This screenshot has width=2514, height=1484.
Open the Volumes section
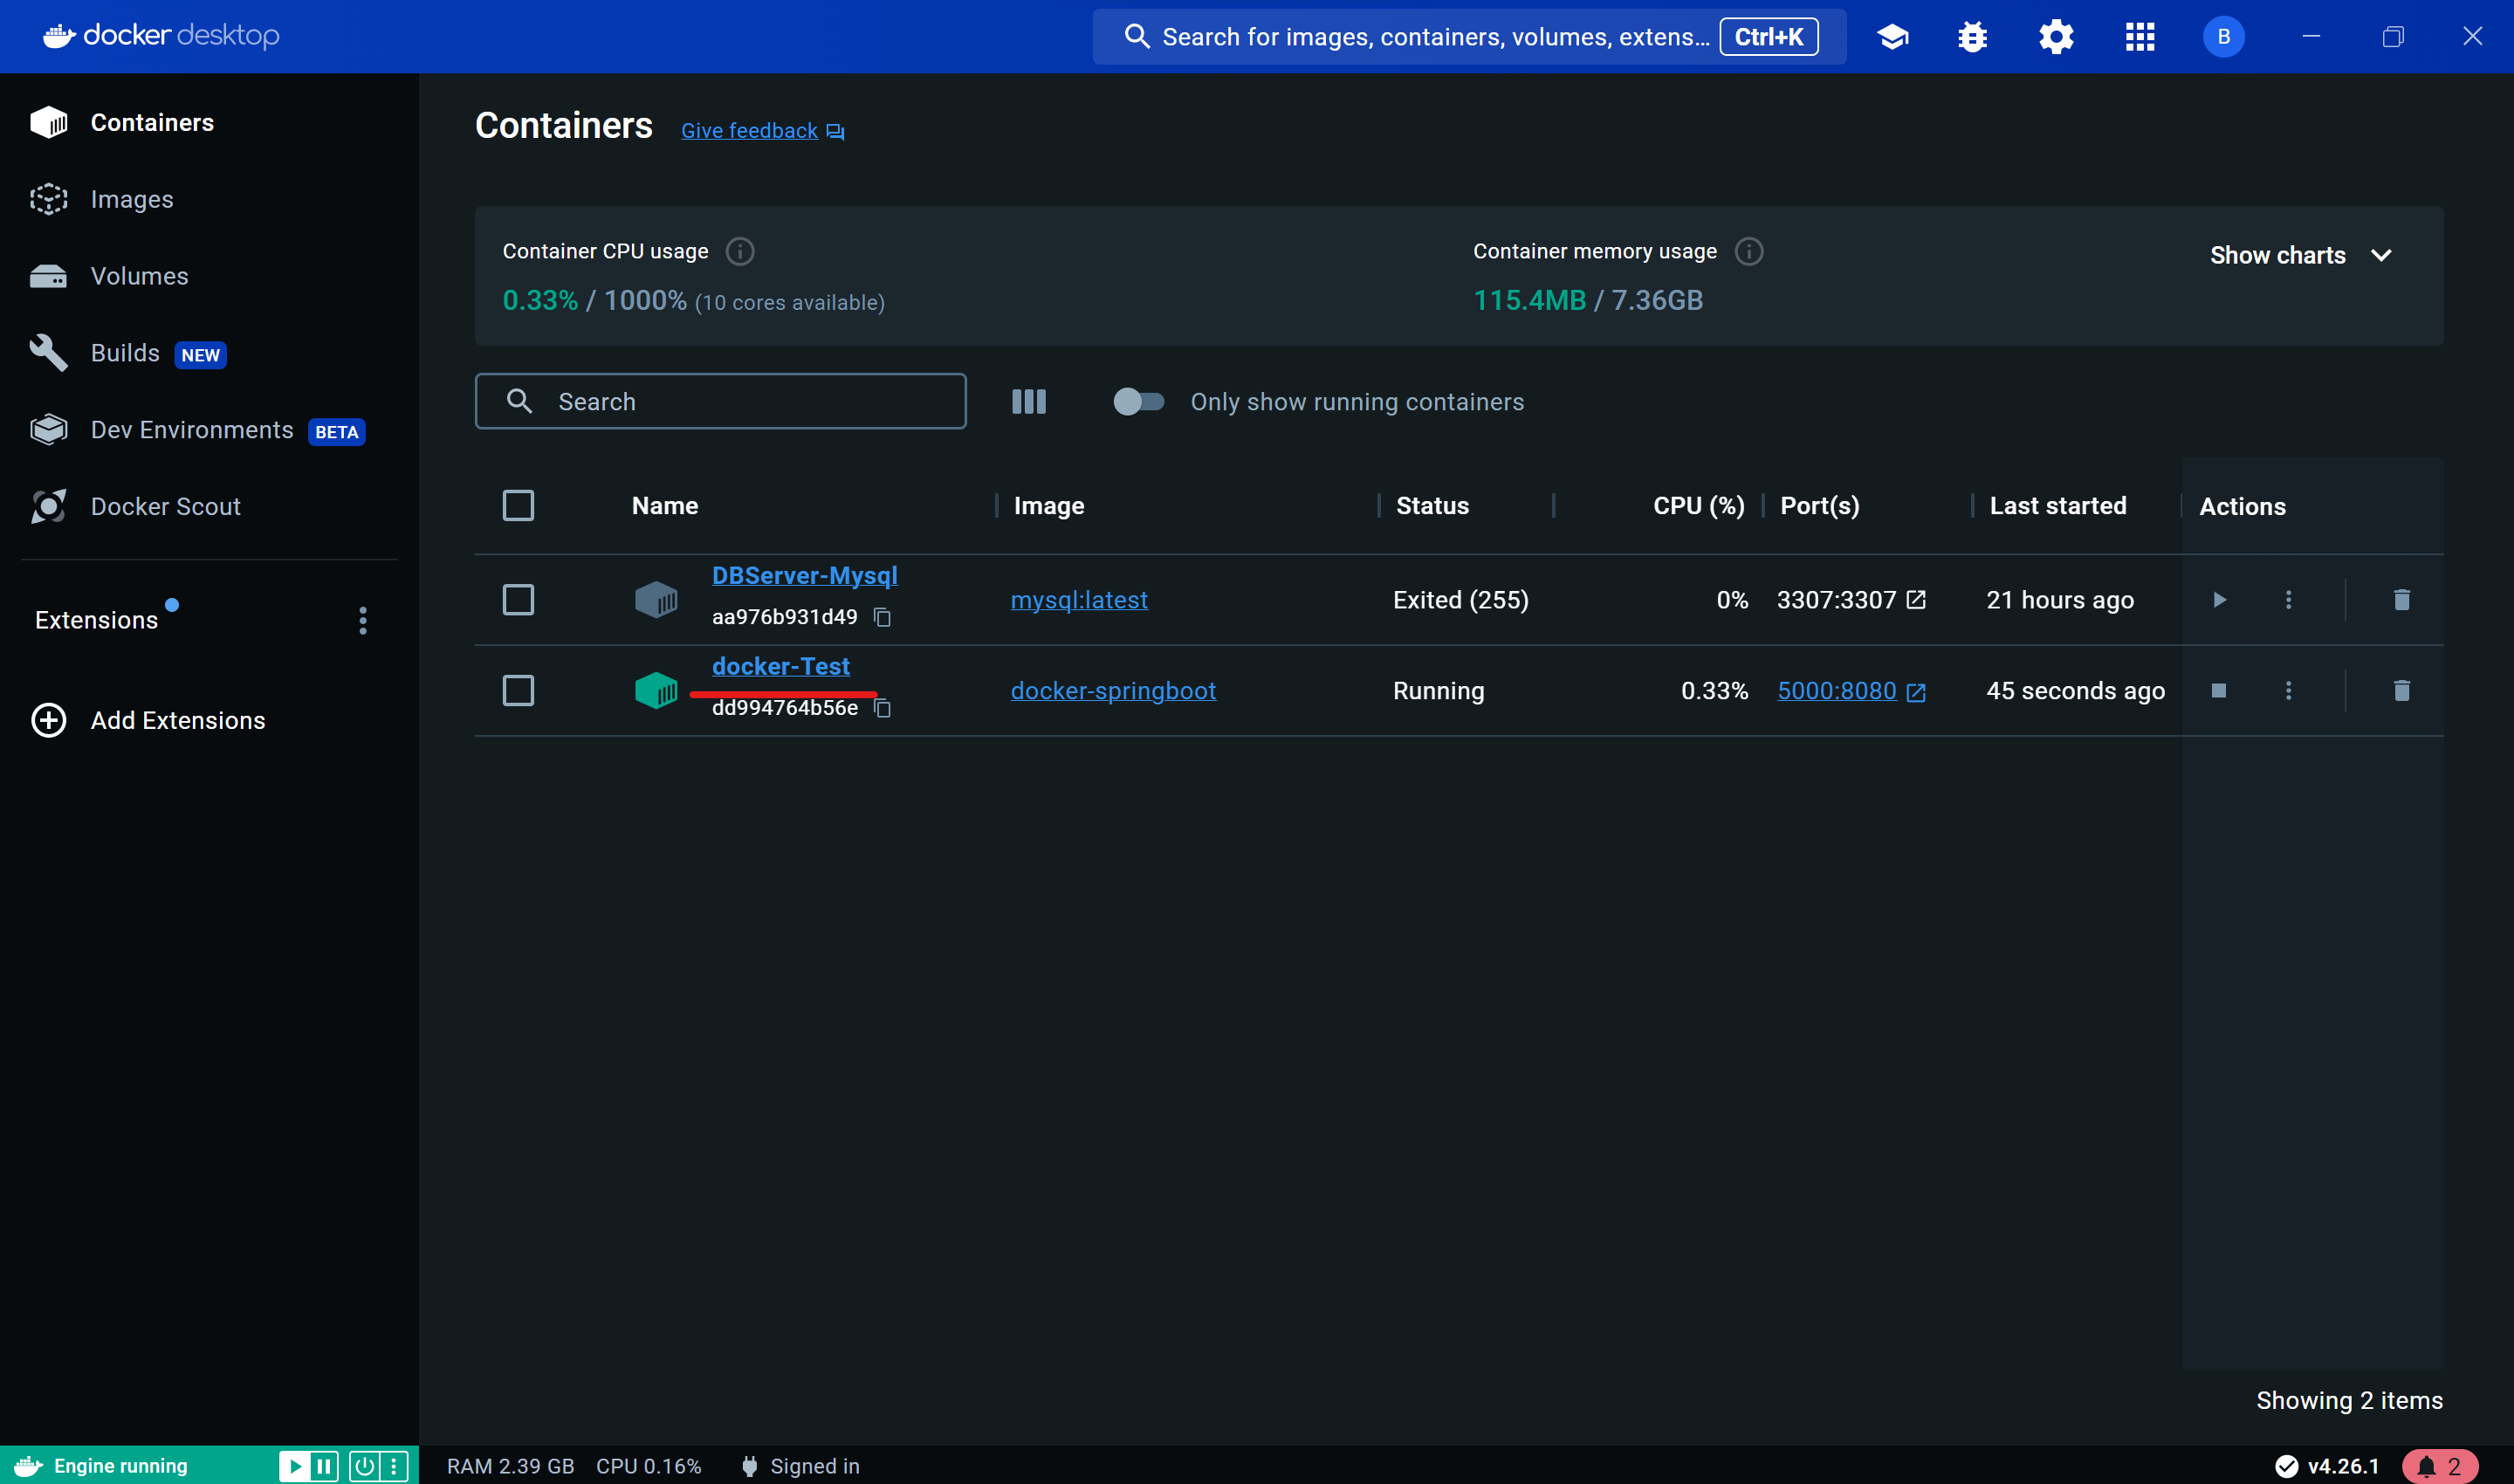click(x=139, y=276)
